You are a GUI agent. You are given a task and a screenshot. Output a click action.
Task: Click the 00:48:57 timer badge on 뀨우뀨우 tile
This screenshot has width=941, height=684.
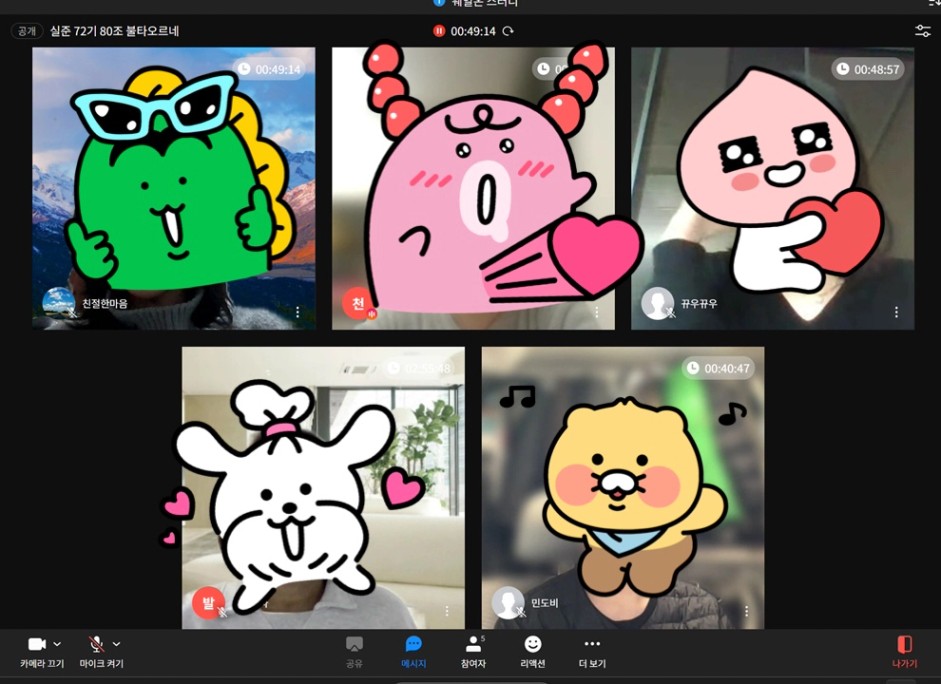click(868, 69)
